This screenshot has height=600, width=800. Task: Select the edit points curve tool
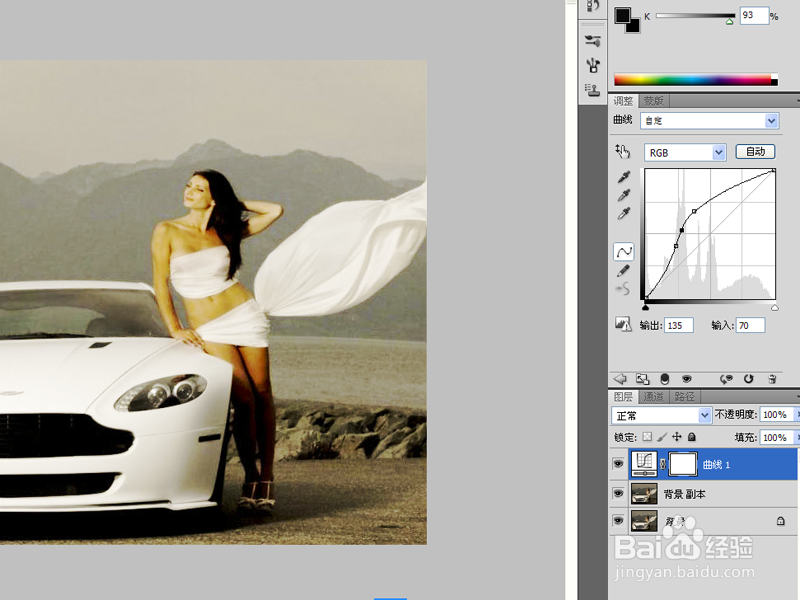pyautogui.click(x=623, y=252)
